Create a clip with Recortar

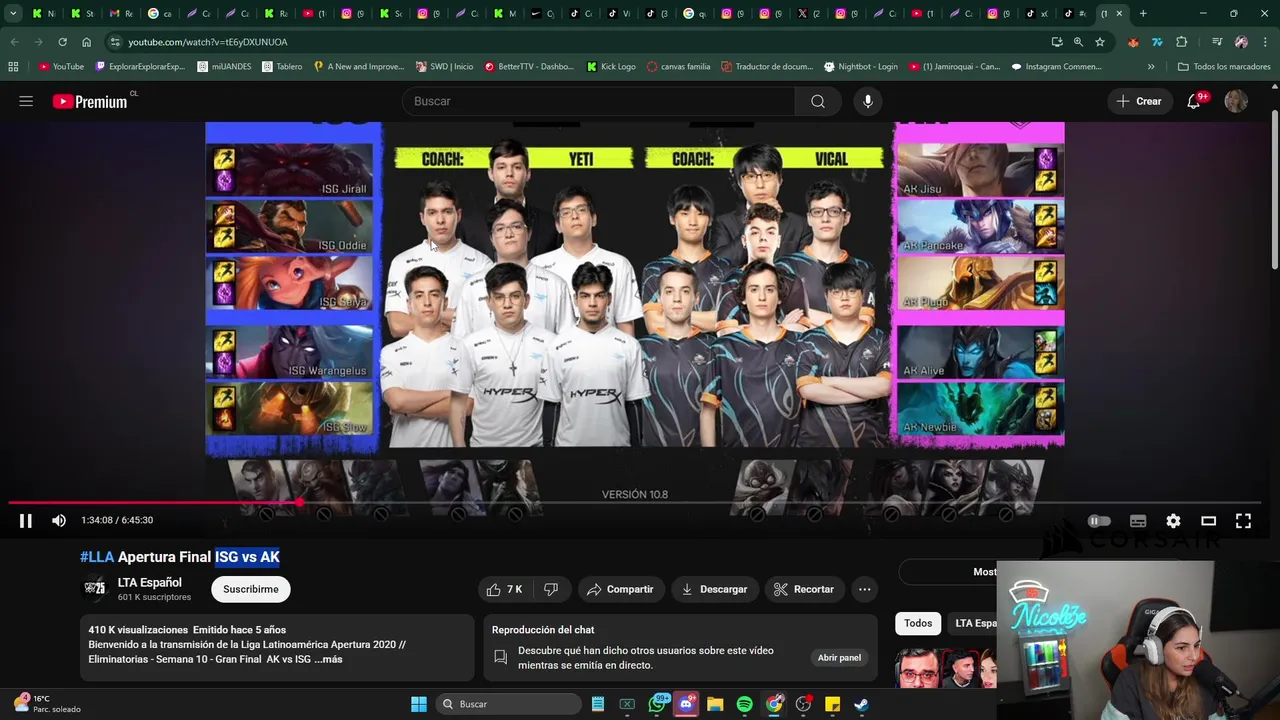(x=804, y=589)
